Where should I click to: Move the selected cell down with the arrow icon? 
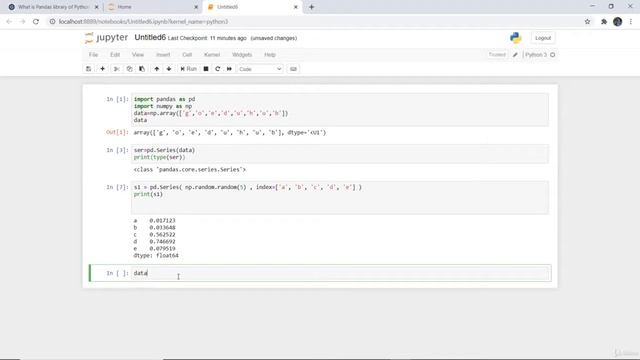point(169,69)
